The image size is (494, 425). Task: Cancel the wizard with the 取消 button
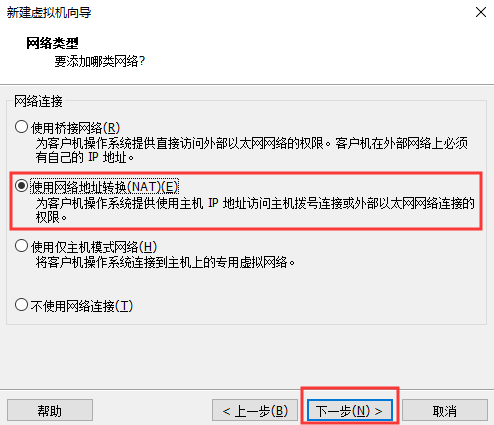(x=445, y=410)
